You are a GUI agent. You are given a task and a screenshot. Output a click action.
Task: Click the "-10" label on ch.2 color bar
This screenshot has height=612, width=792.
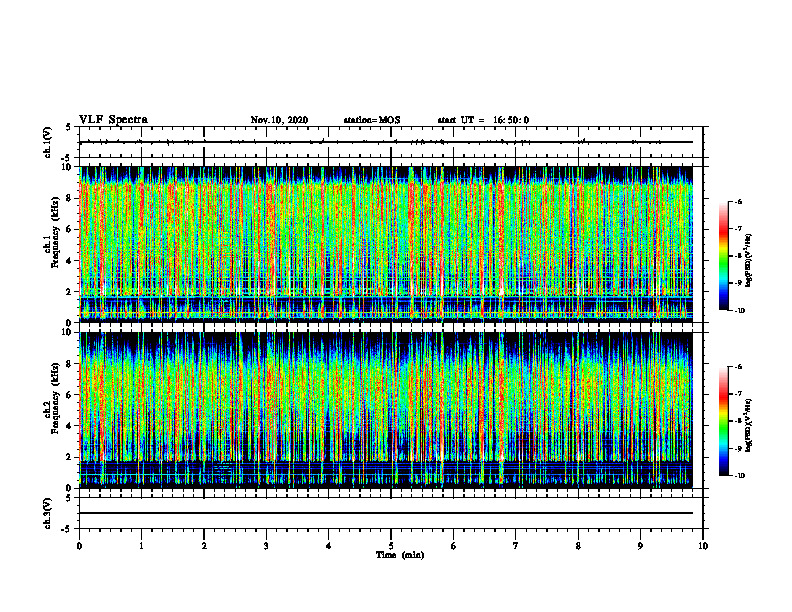point(738,475)
